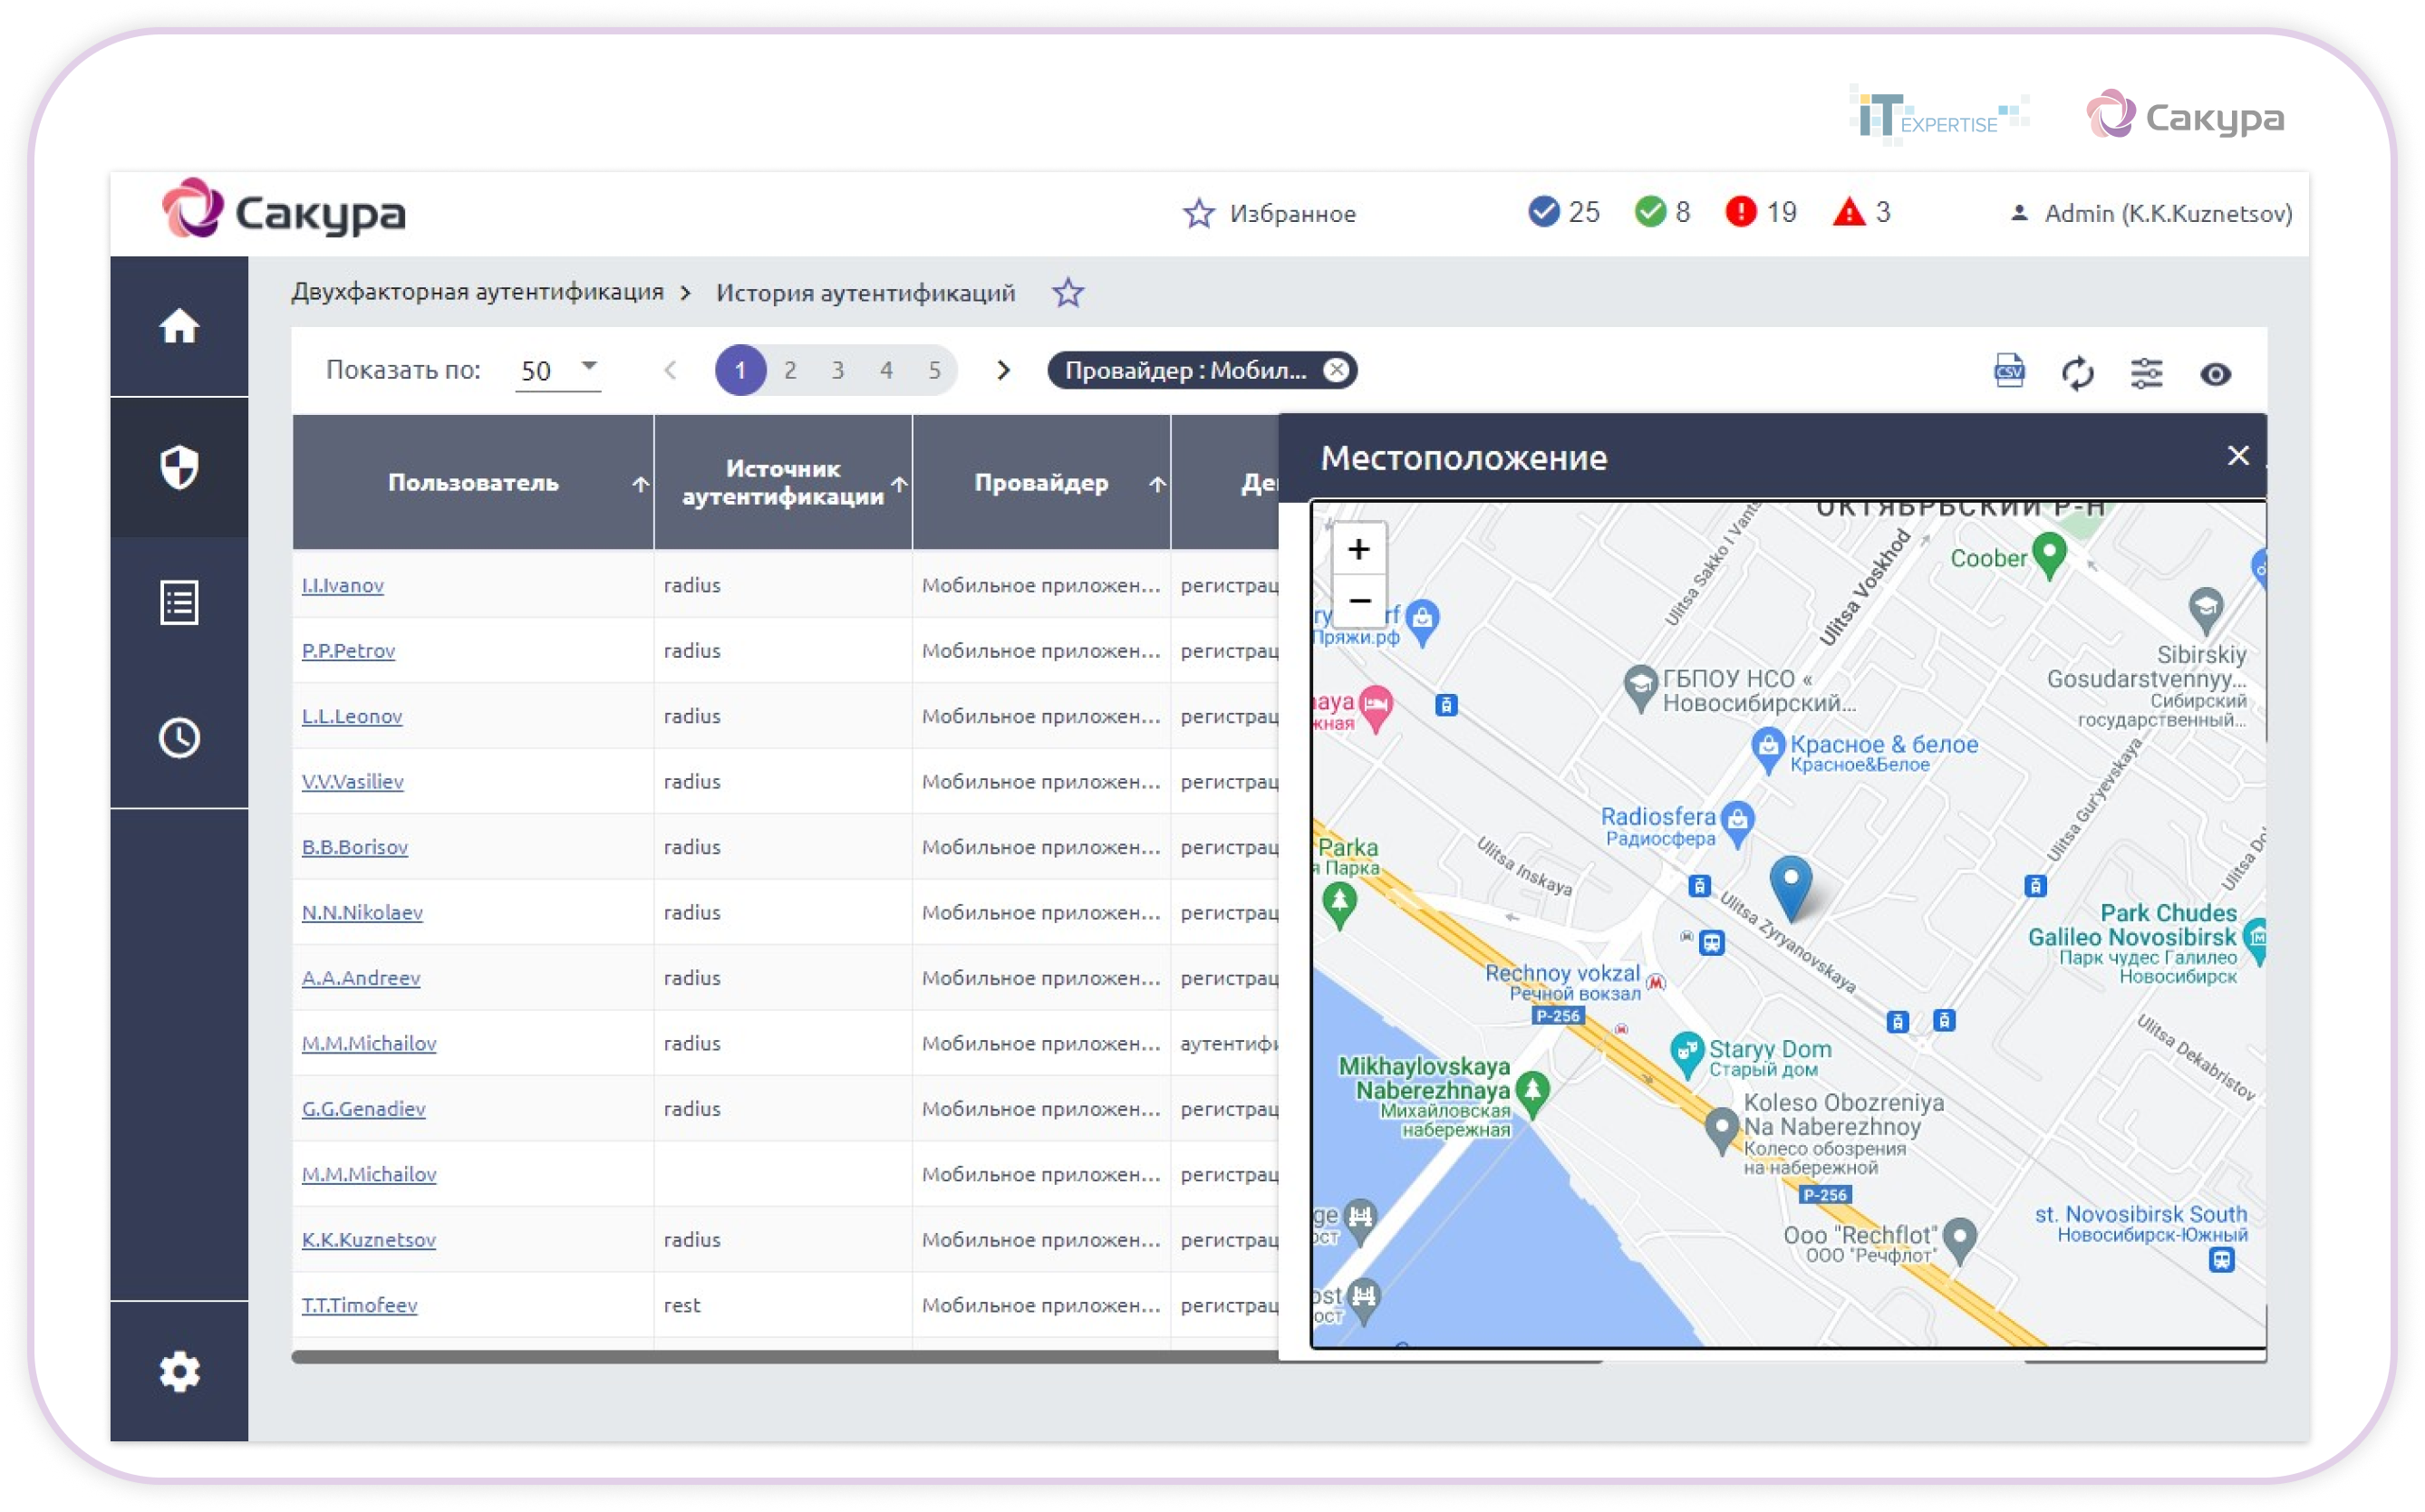Refresh the authentication history table
Viewport: 2425px width, 1512px height.
click(2078, 373)
